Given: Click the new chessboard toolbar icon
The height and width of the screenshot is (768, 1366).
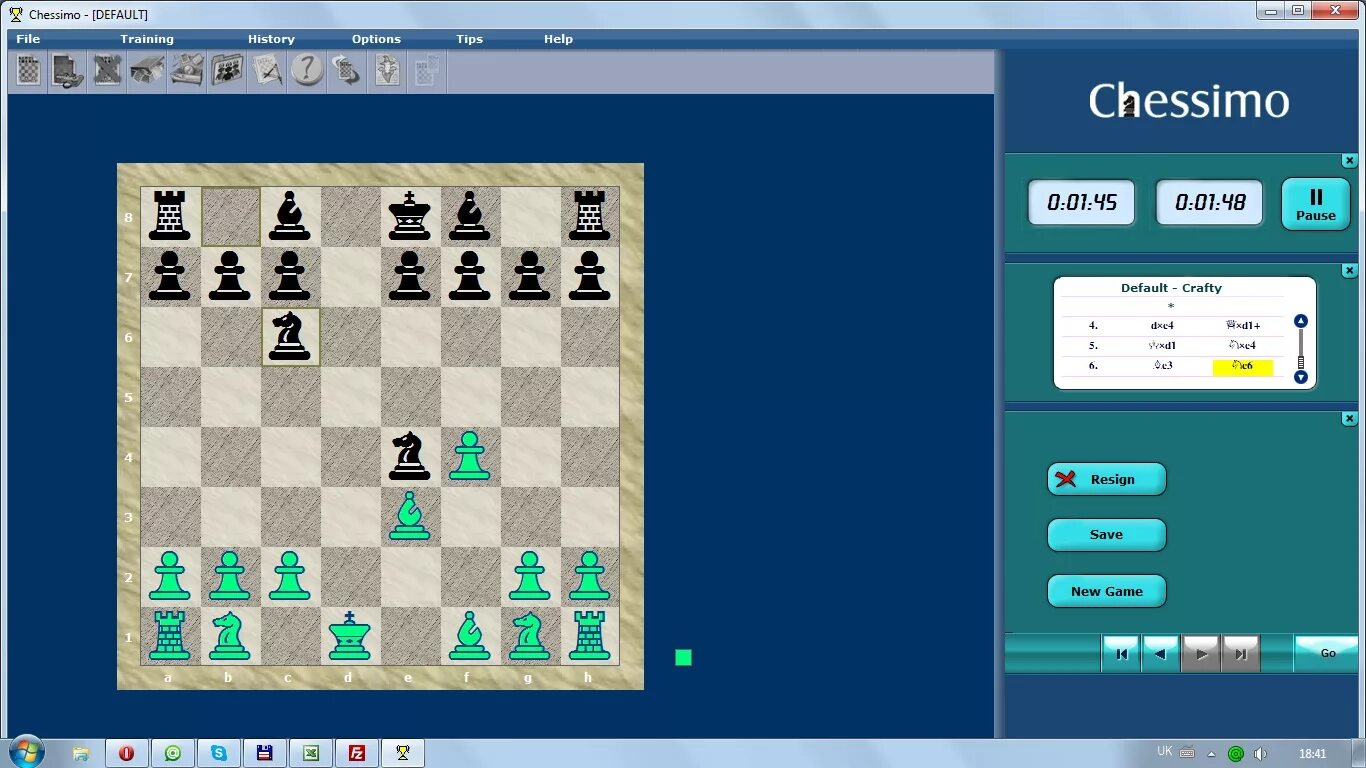Looking at the screenshot, I should [x=28, y=71].
